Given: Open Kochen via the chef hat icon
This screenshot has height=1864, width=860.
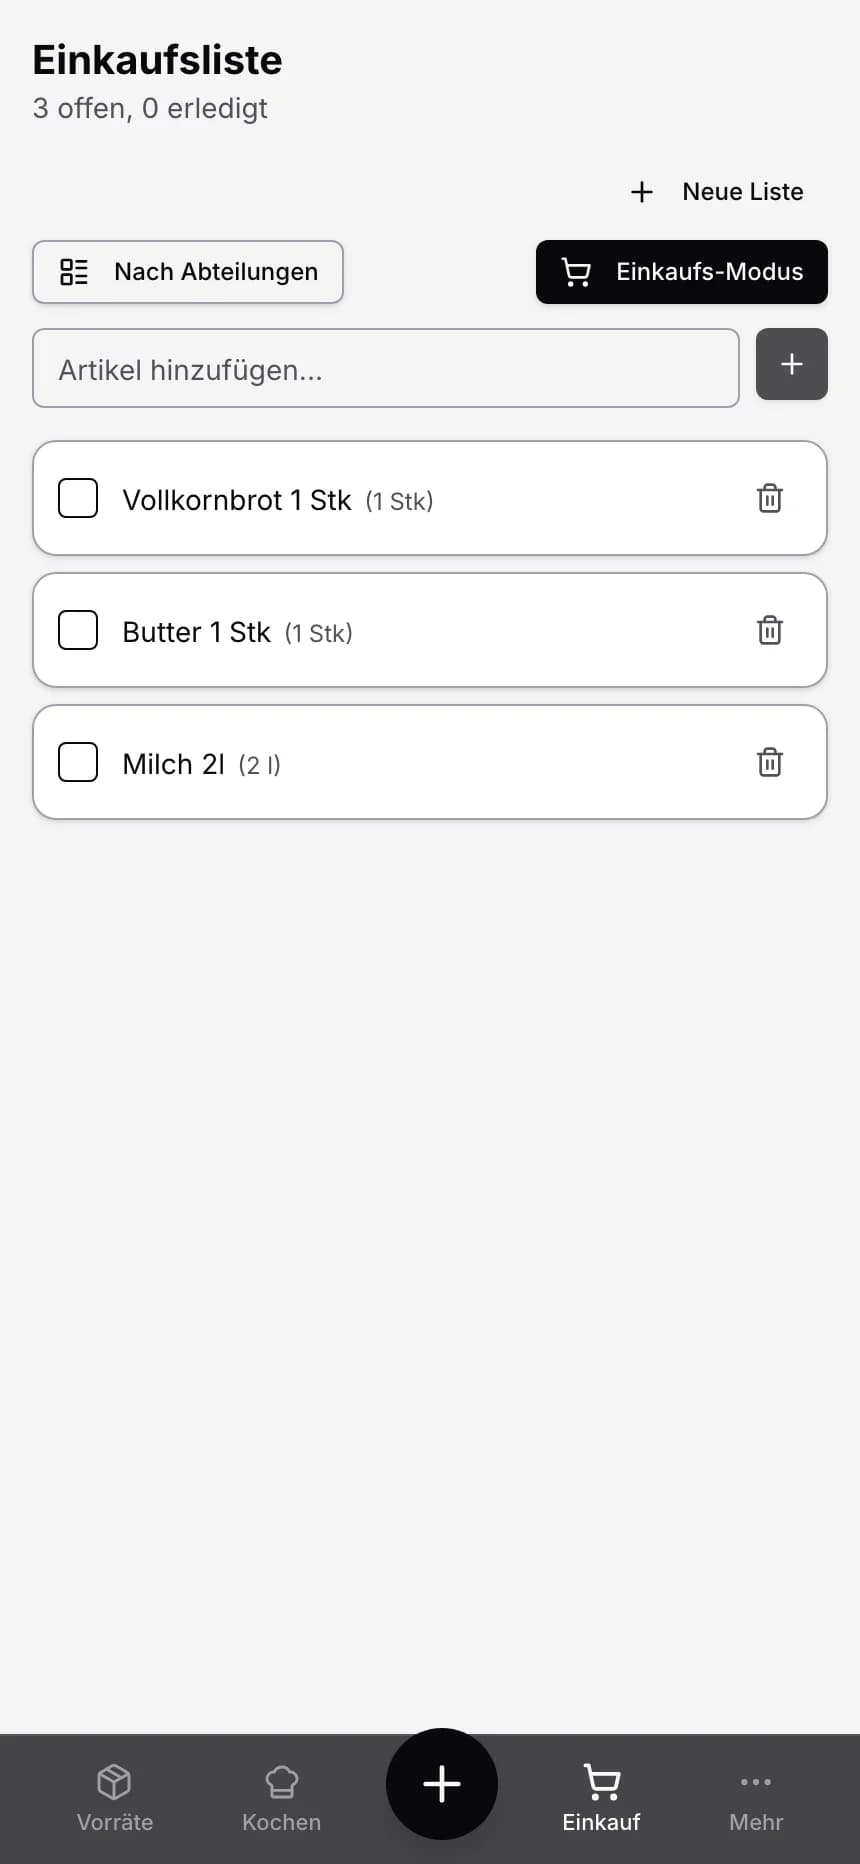Looking at the screenshot, I should tap(282, 1782).
